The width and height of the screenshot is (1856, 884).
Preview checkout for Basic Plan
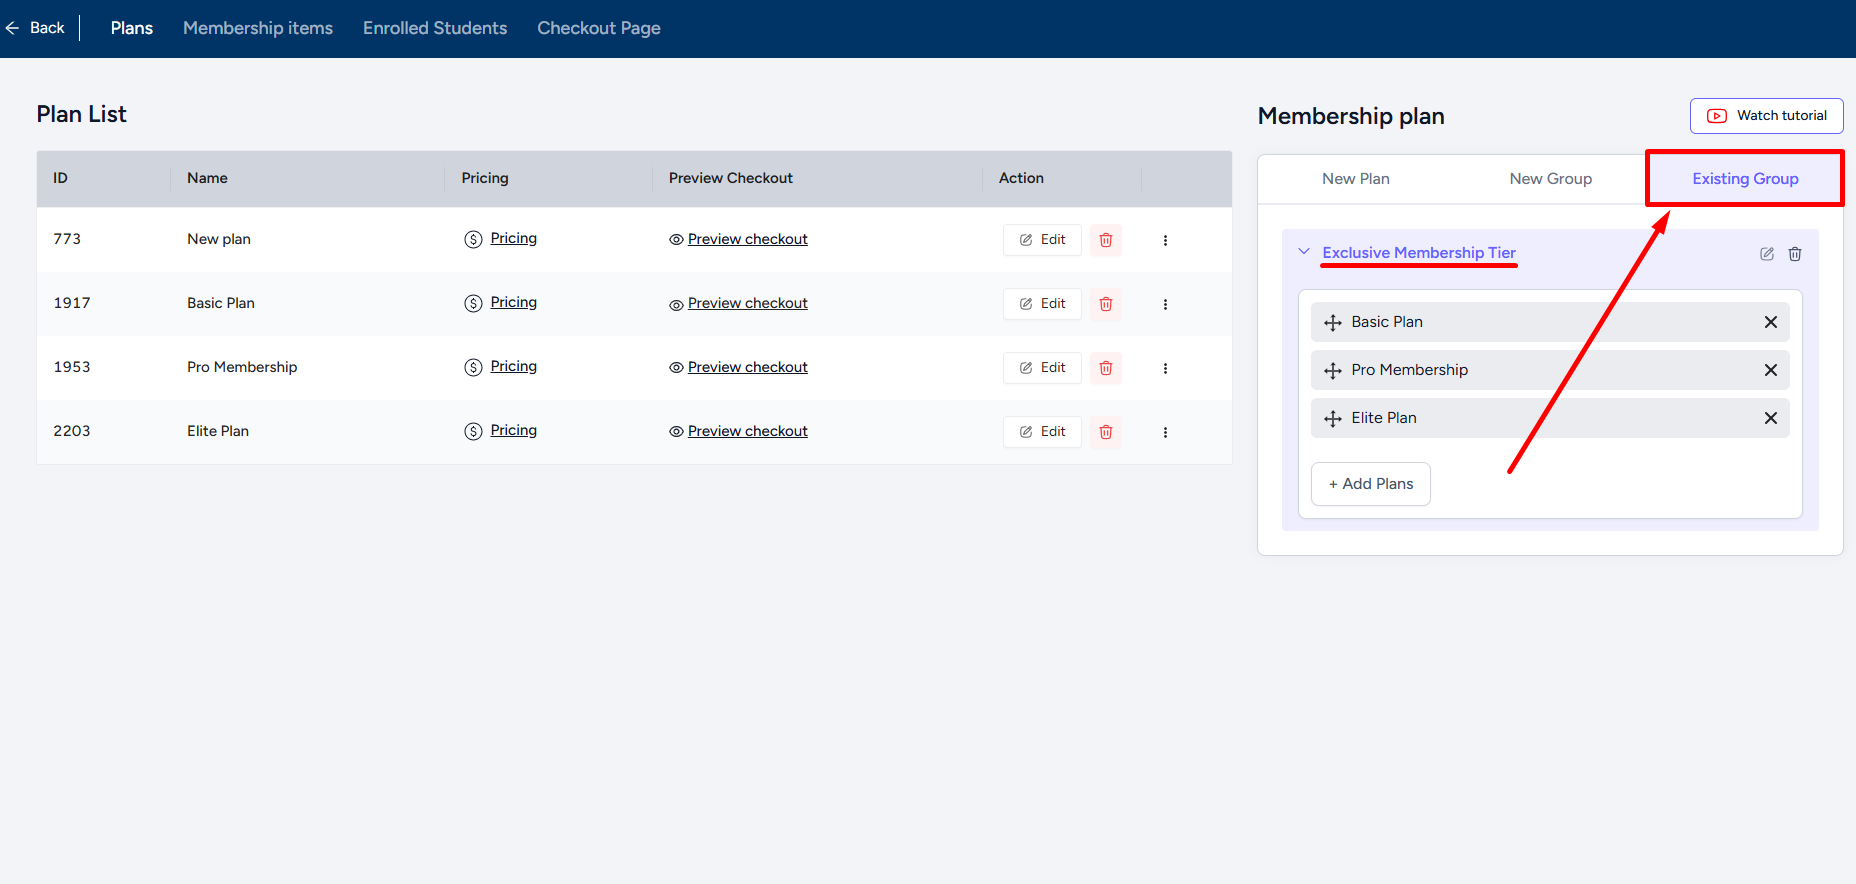coord(747,303)
